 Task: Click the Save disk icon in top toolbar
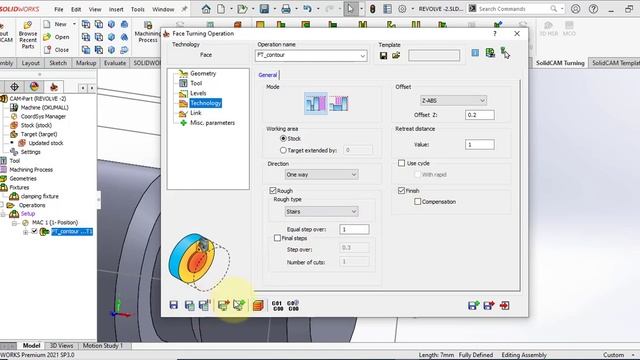[264, 9]
